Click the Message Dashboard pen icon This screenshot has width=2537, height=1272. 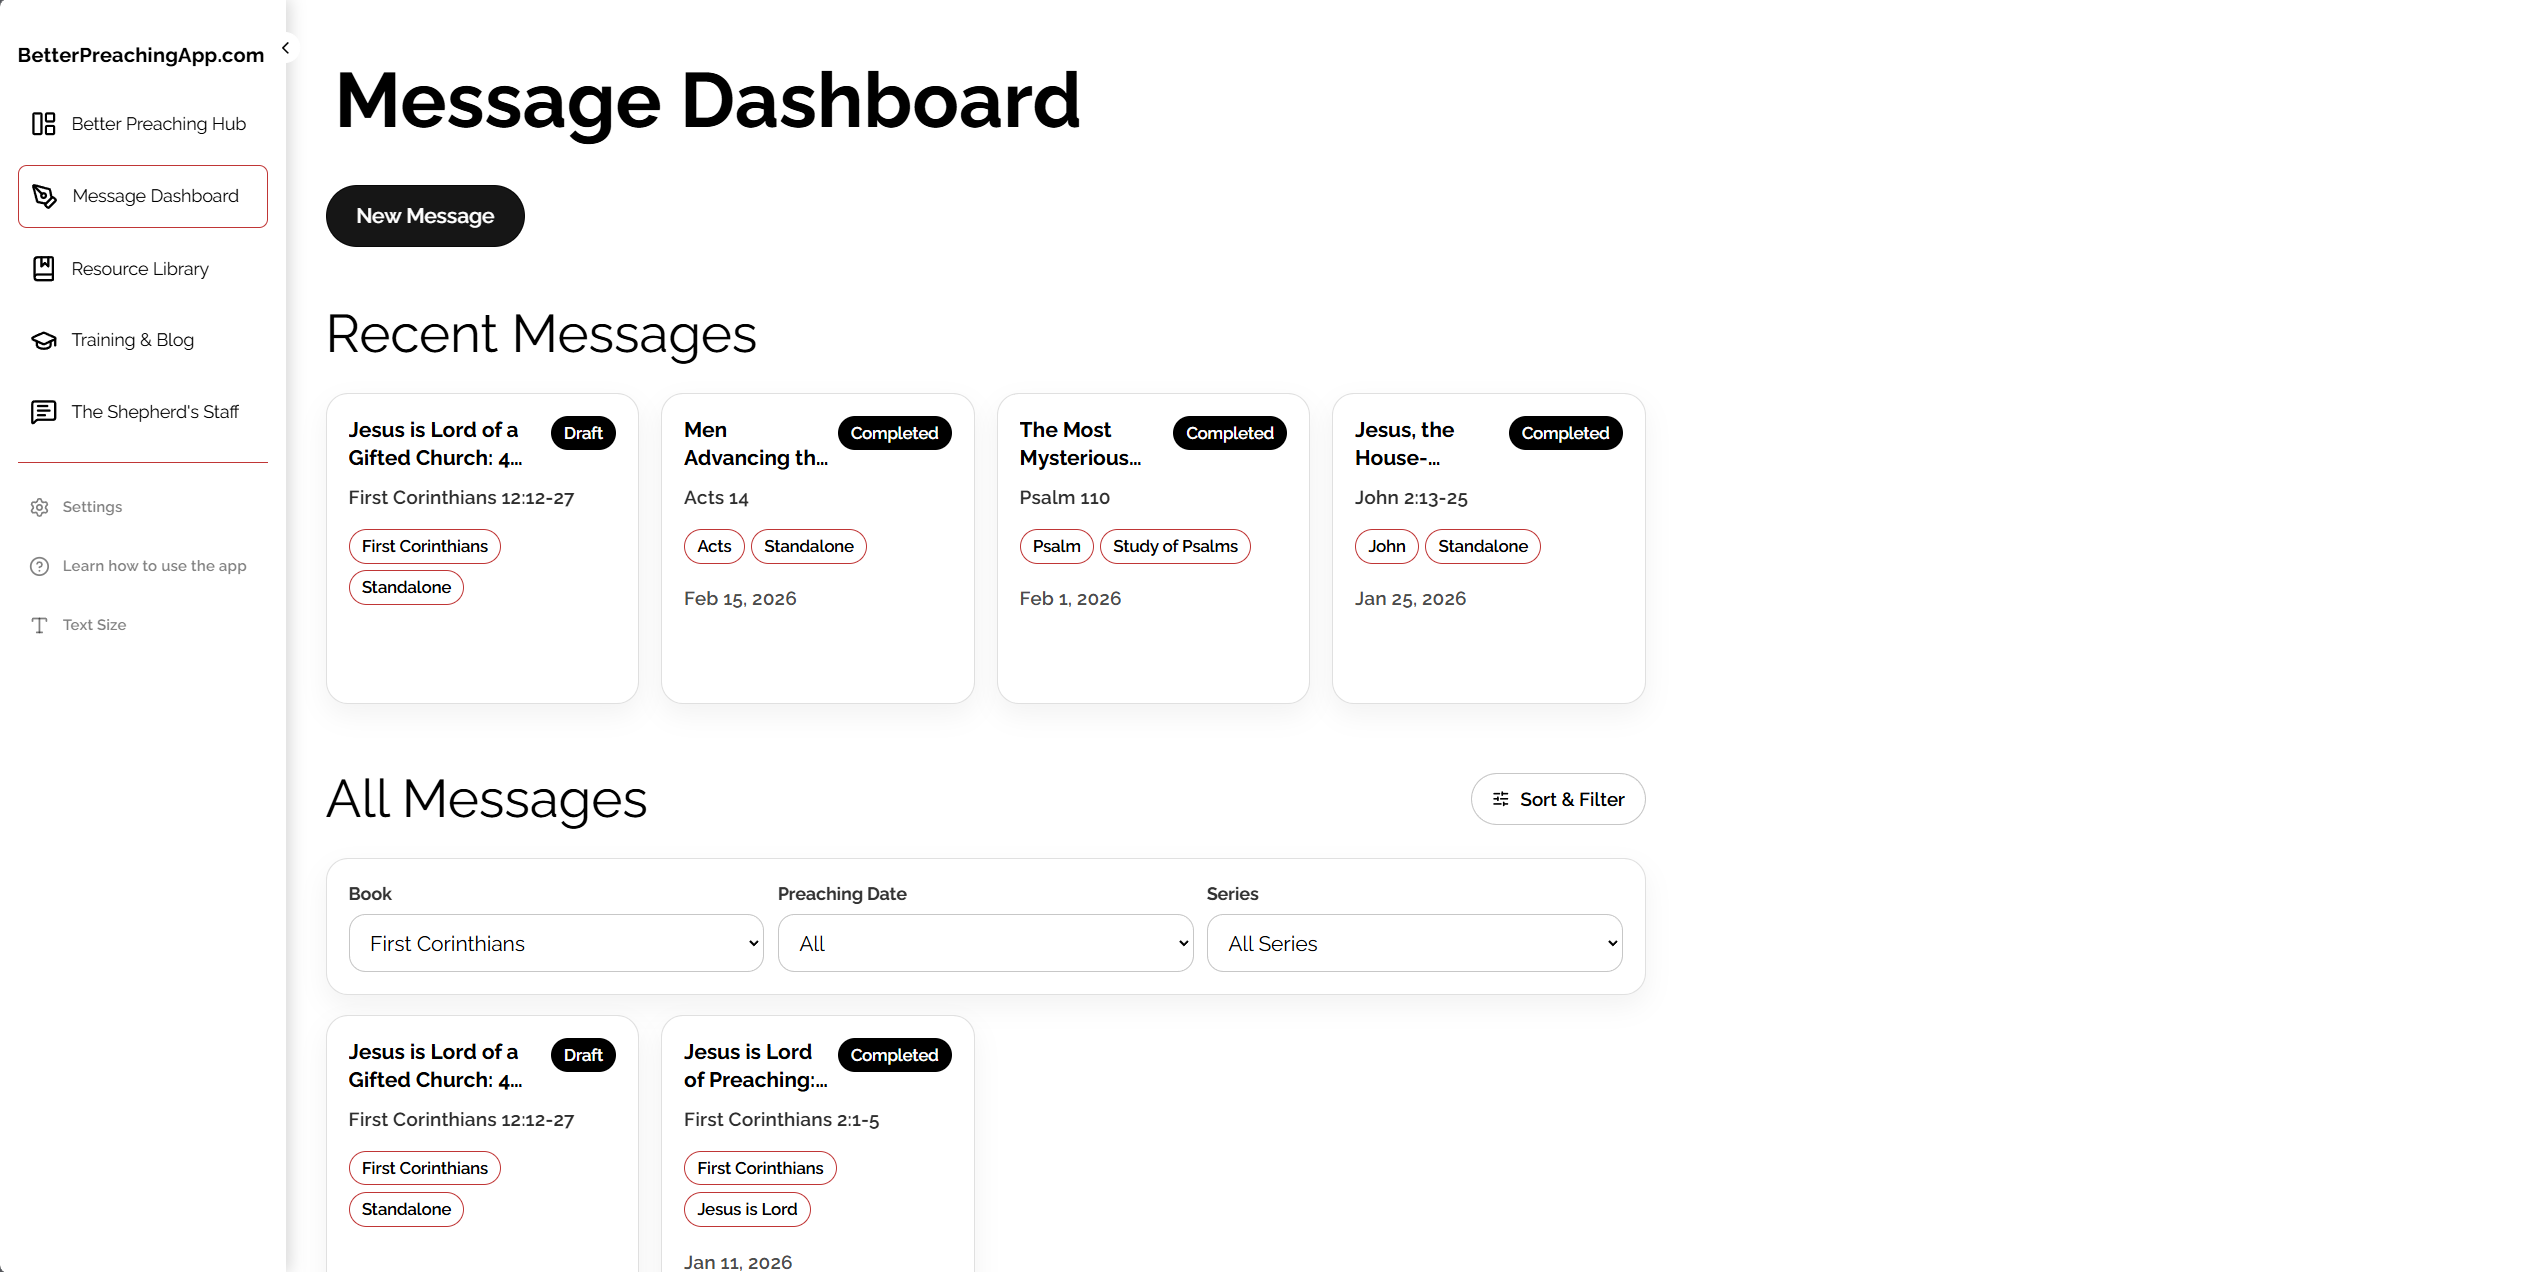click(44, 196)
